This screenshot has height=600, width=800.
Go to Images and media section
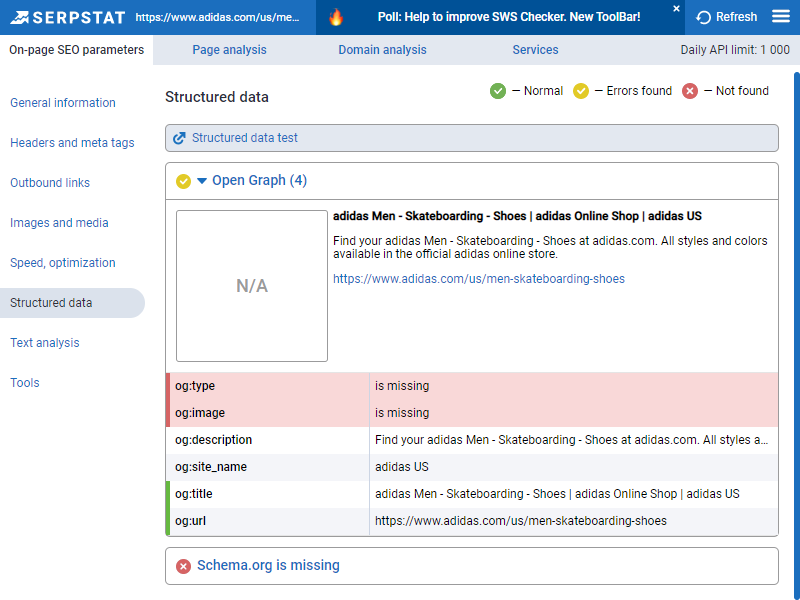[59, 223]
